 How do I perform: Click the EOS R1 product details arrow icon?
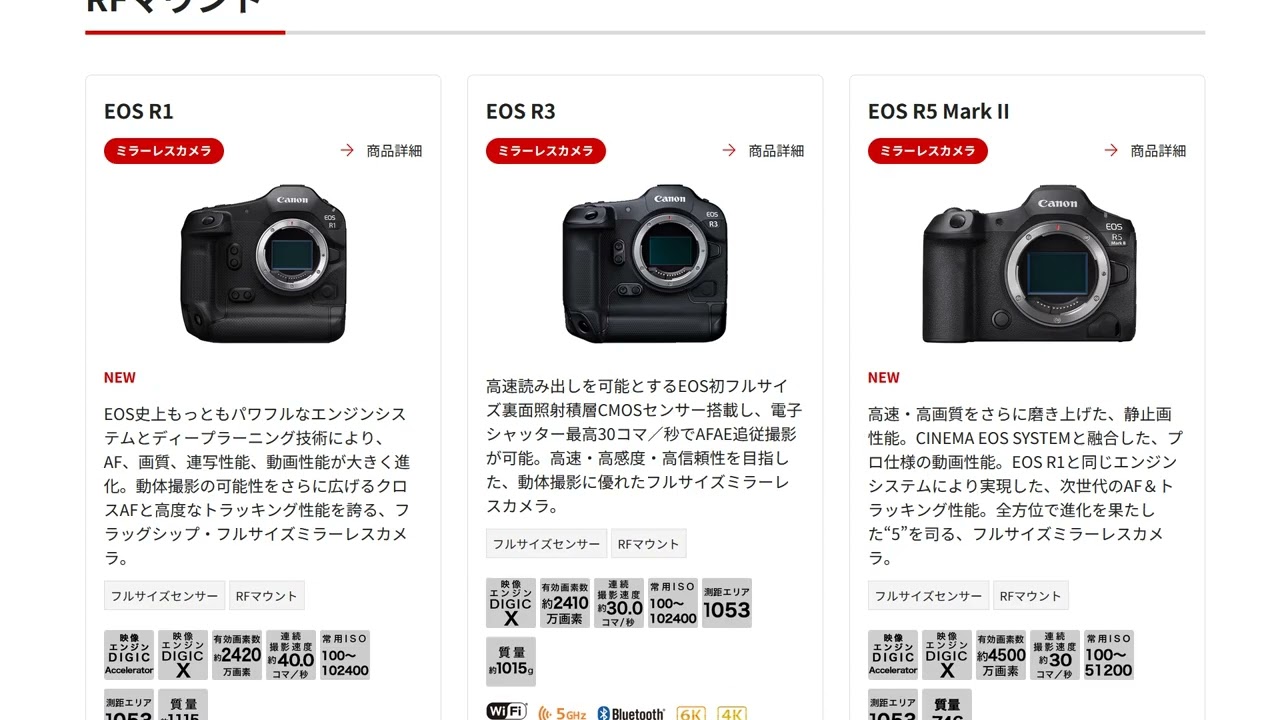[347, 150]
